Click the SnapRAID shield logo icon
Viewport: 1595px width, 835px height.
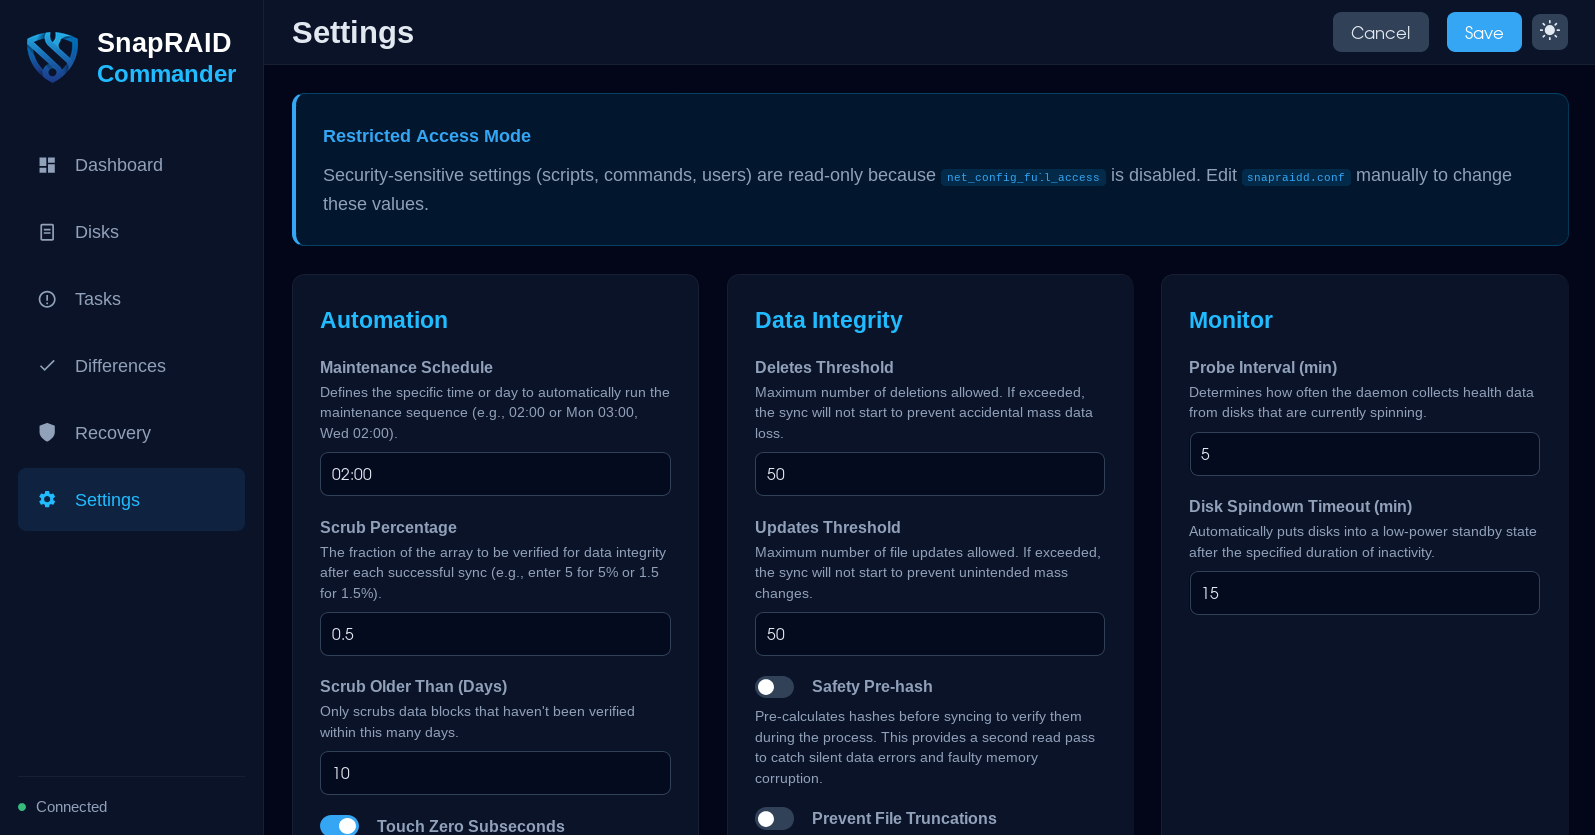point(52,57)
